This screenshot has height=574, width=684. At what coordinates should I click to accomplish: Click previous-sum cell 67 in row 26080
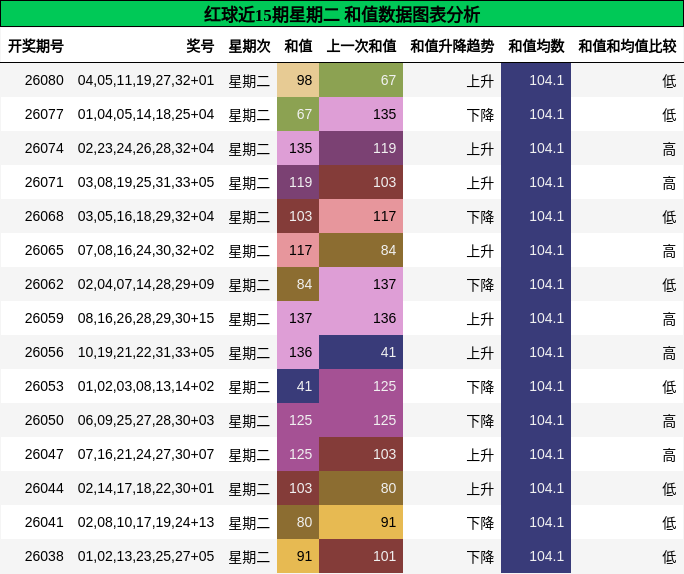coord(361,80)
